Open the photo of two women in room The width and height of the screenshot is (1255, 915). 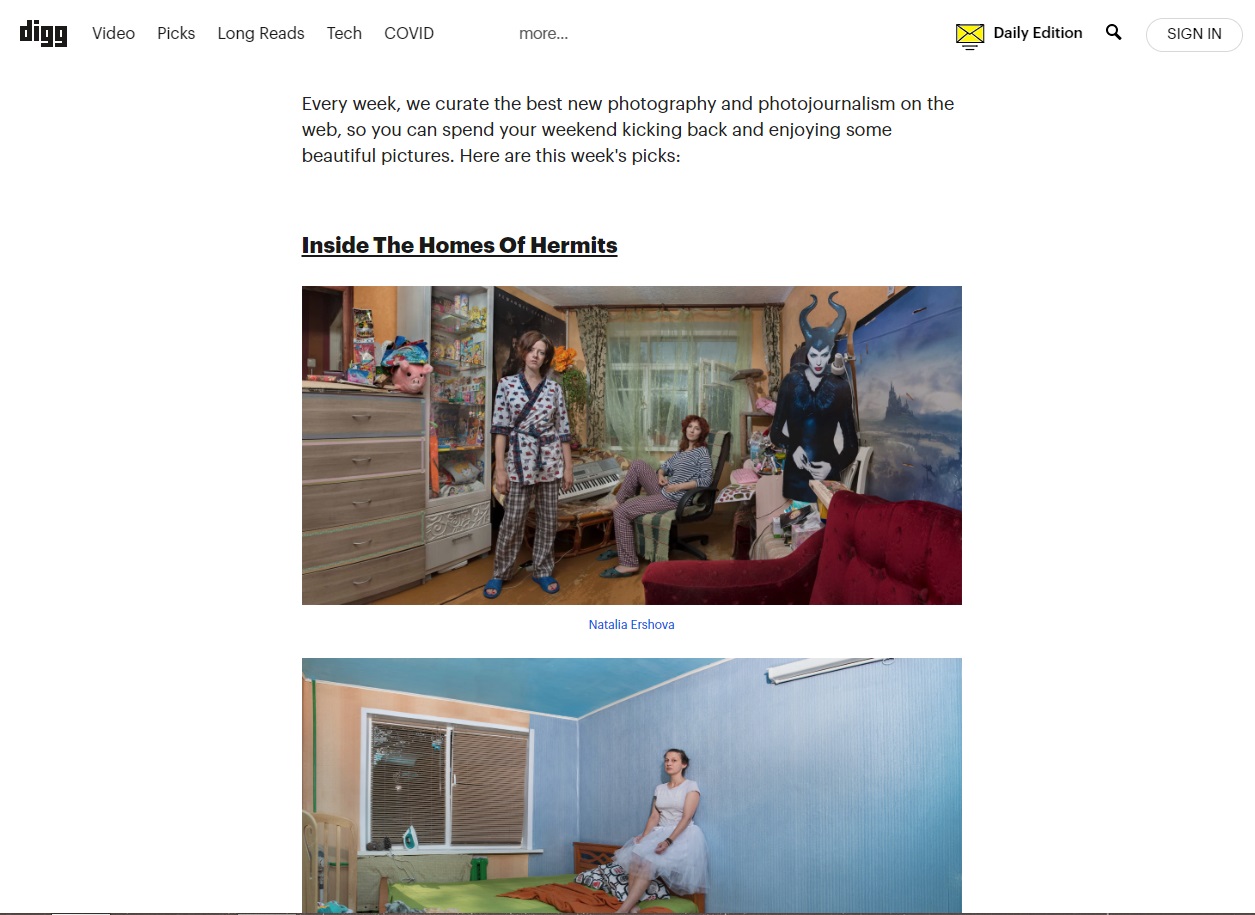coord(632,445)
